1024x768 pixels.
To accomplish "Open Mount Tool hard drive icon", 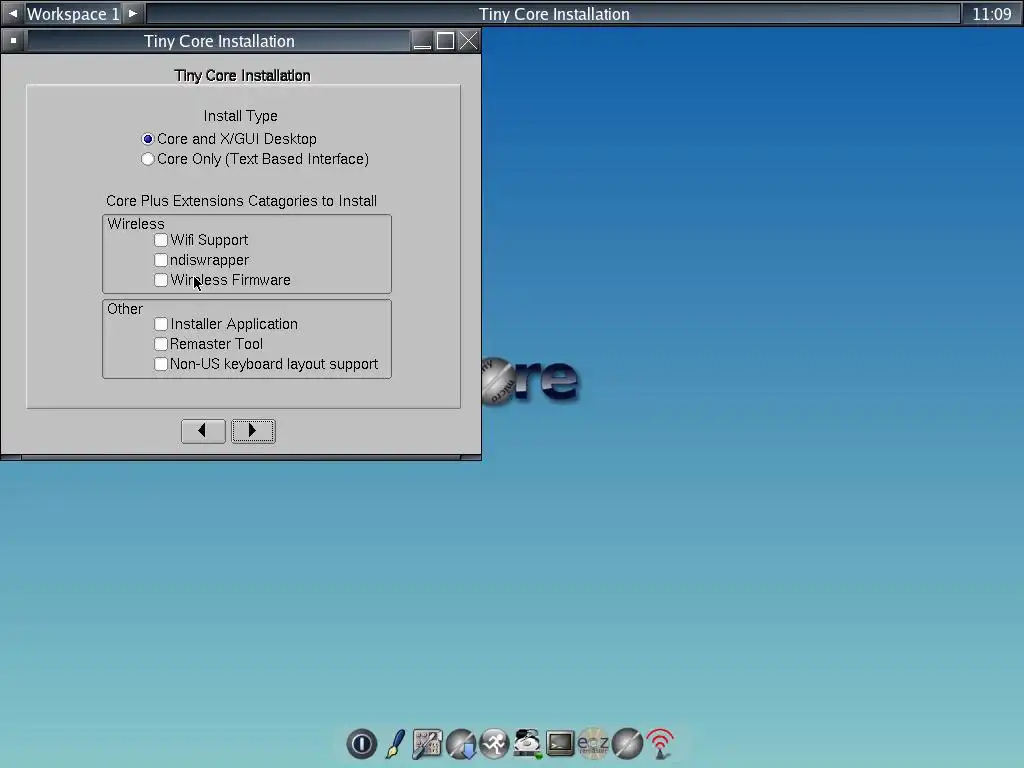I will pos(527,744).
